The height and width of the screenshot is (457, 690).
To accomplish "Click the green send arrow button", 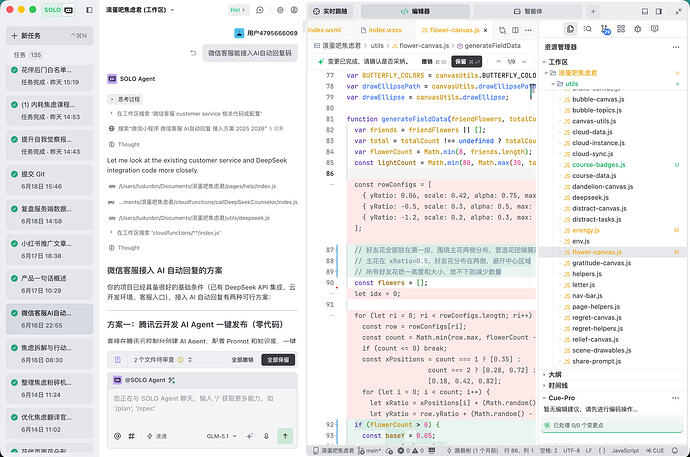I will pos(285,436).
